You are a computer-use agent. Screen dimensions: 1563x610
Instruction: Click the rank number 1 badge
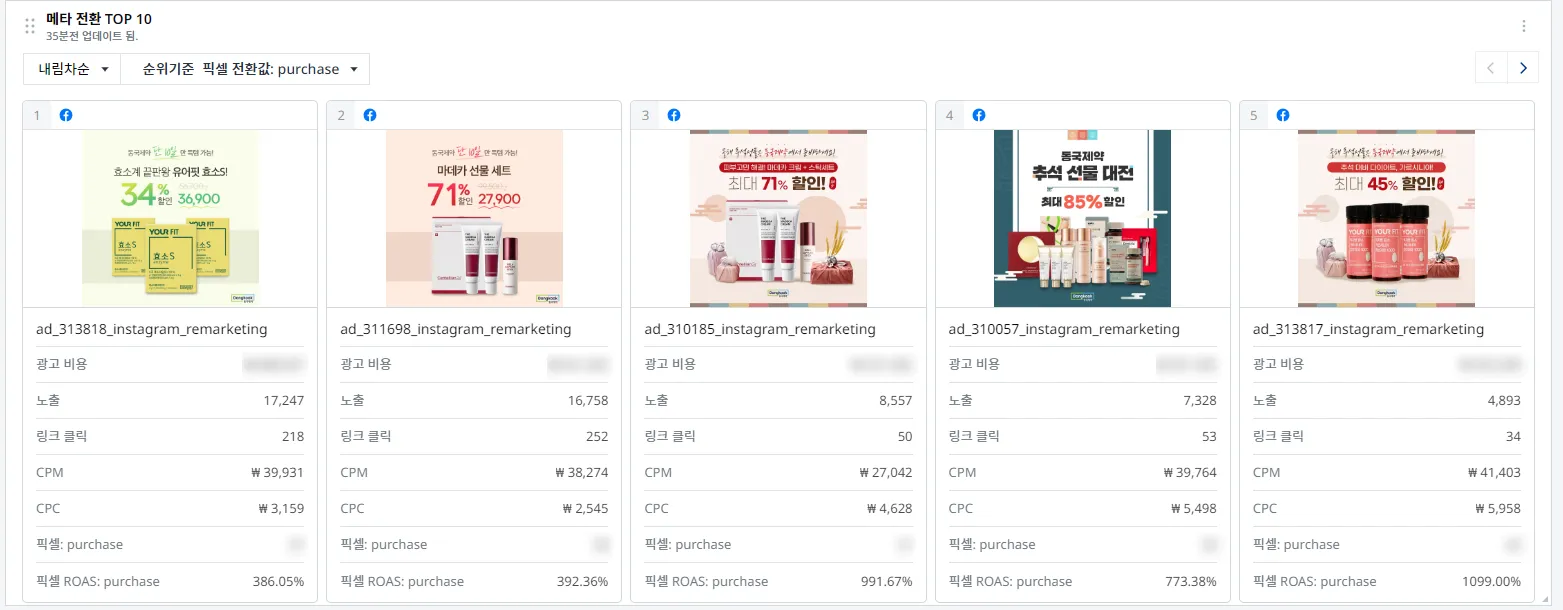(37, 115)
